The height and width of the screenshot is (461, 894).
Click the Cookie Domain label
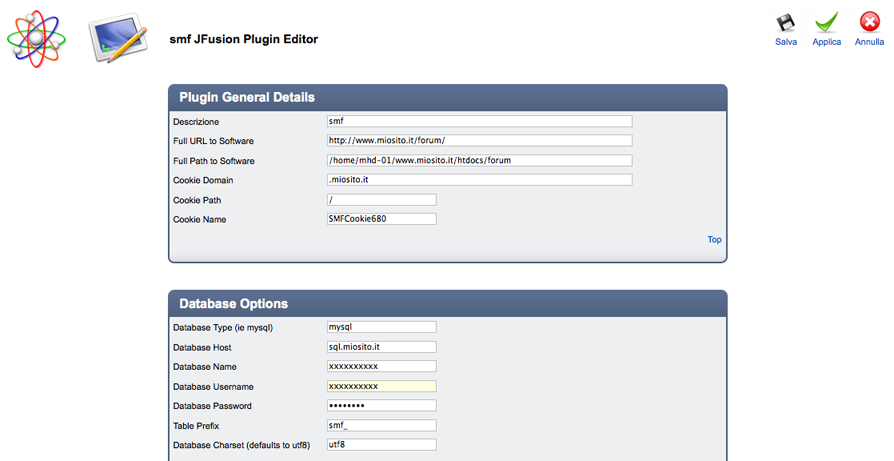(x=203, y=181)
